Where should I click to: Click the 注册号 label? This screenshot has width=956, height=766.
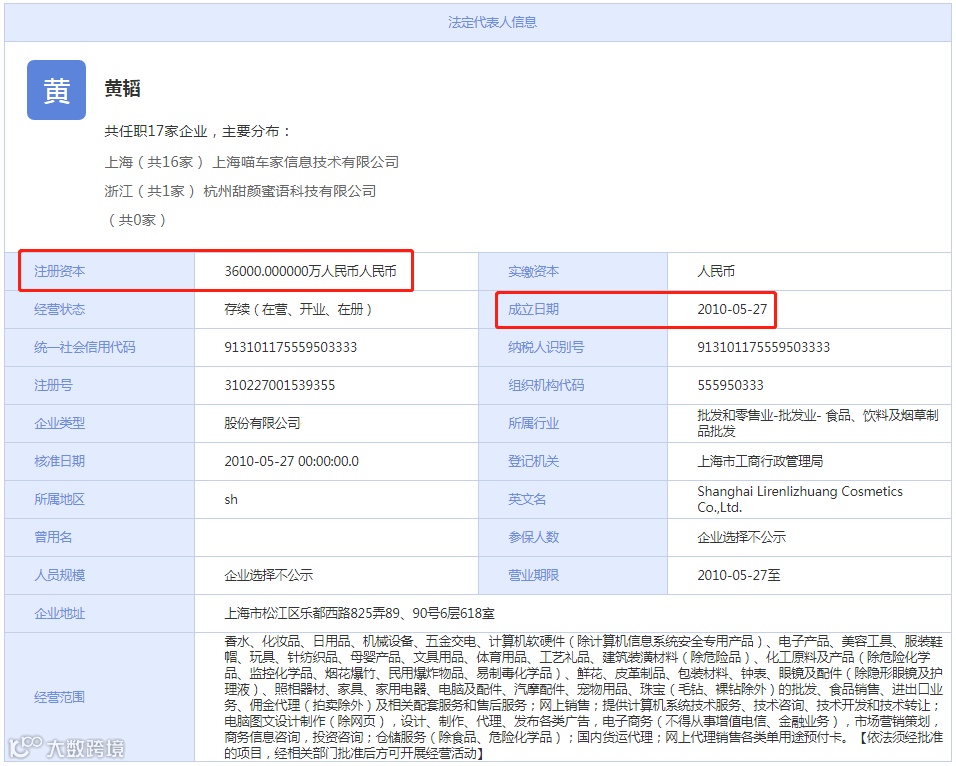pos(53,385)
